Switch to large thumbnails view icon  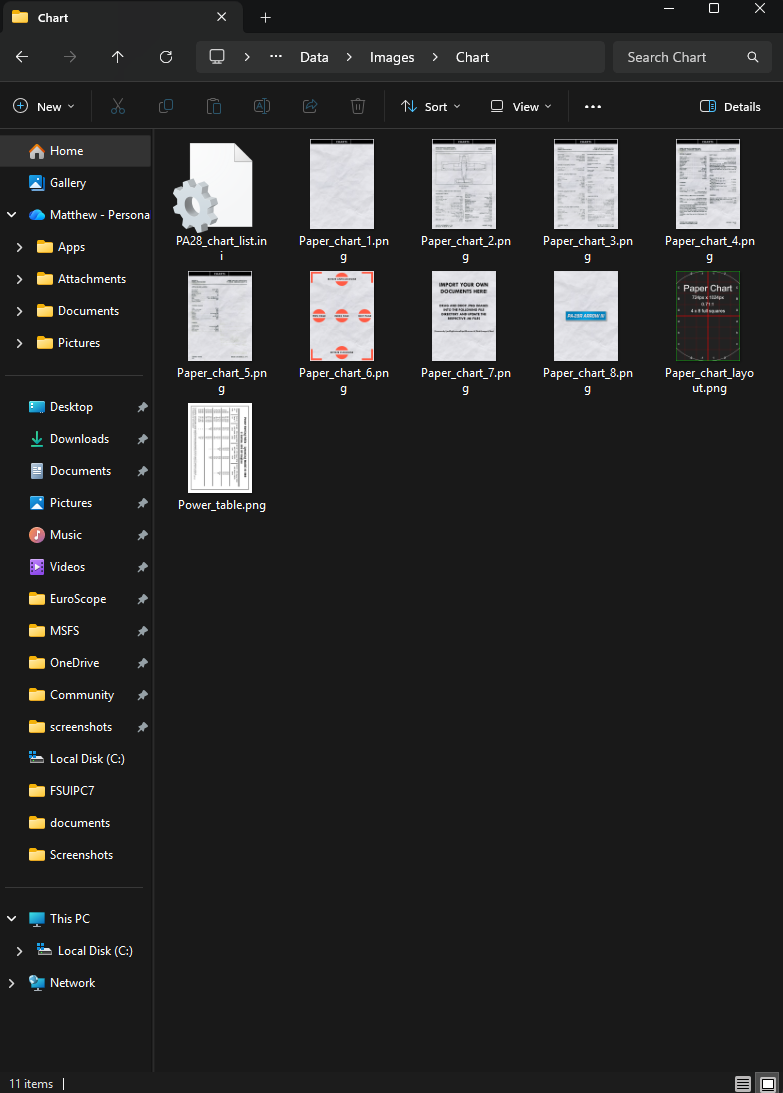click(x=768, y=1084)
